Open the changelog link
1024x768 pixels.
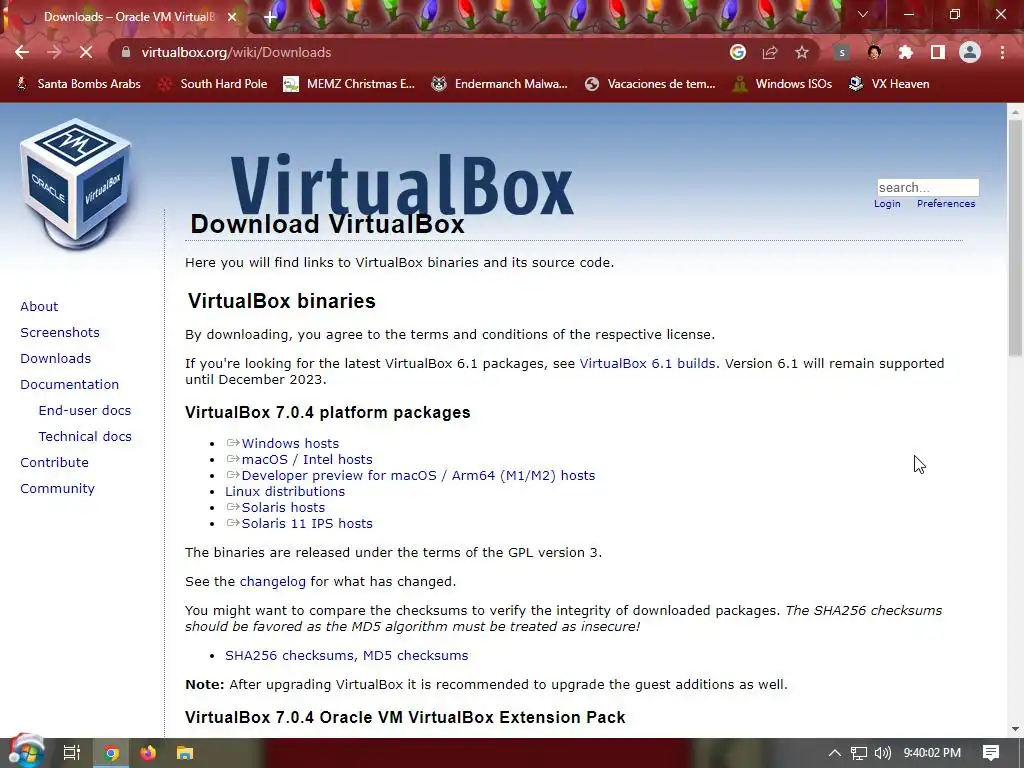272,581
